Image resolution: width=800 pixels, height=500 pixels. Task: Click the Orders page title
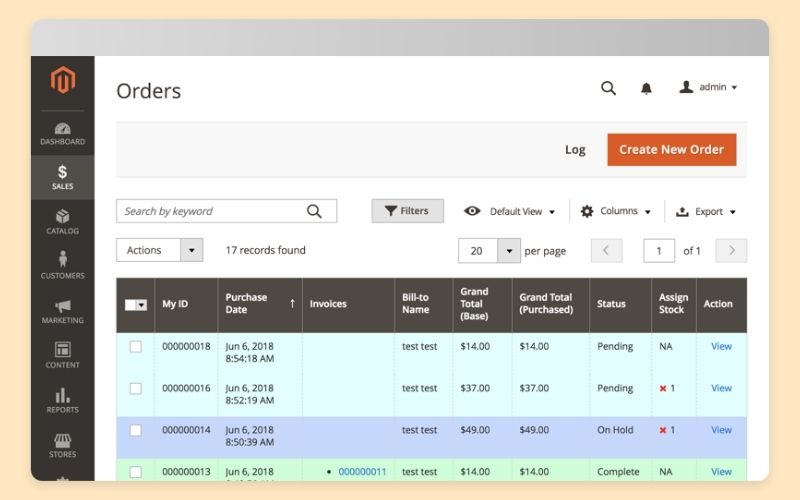coord(148,91)
